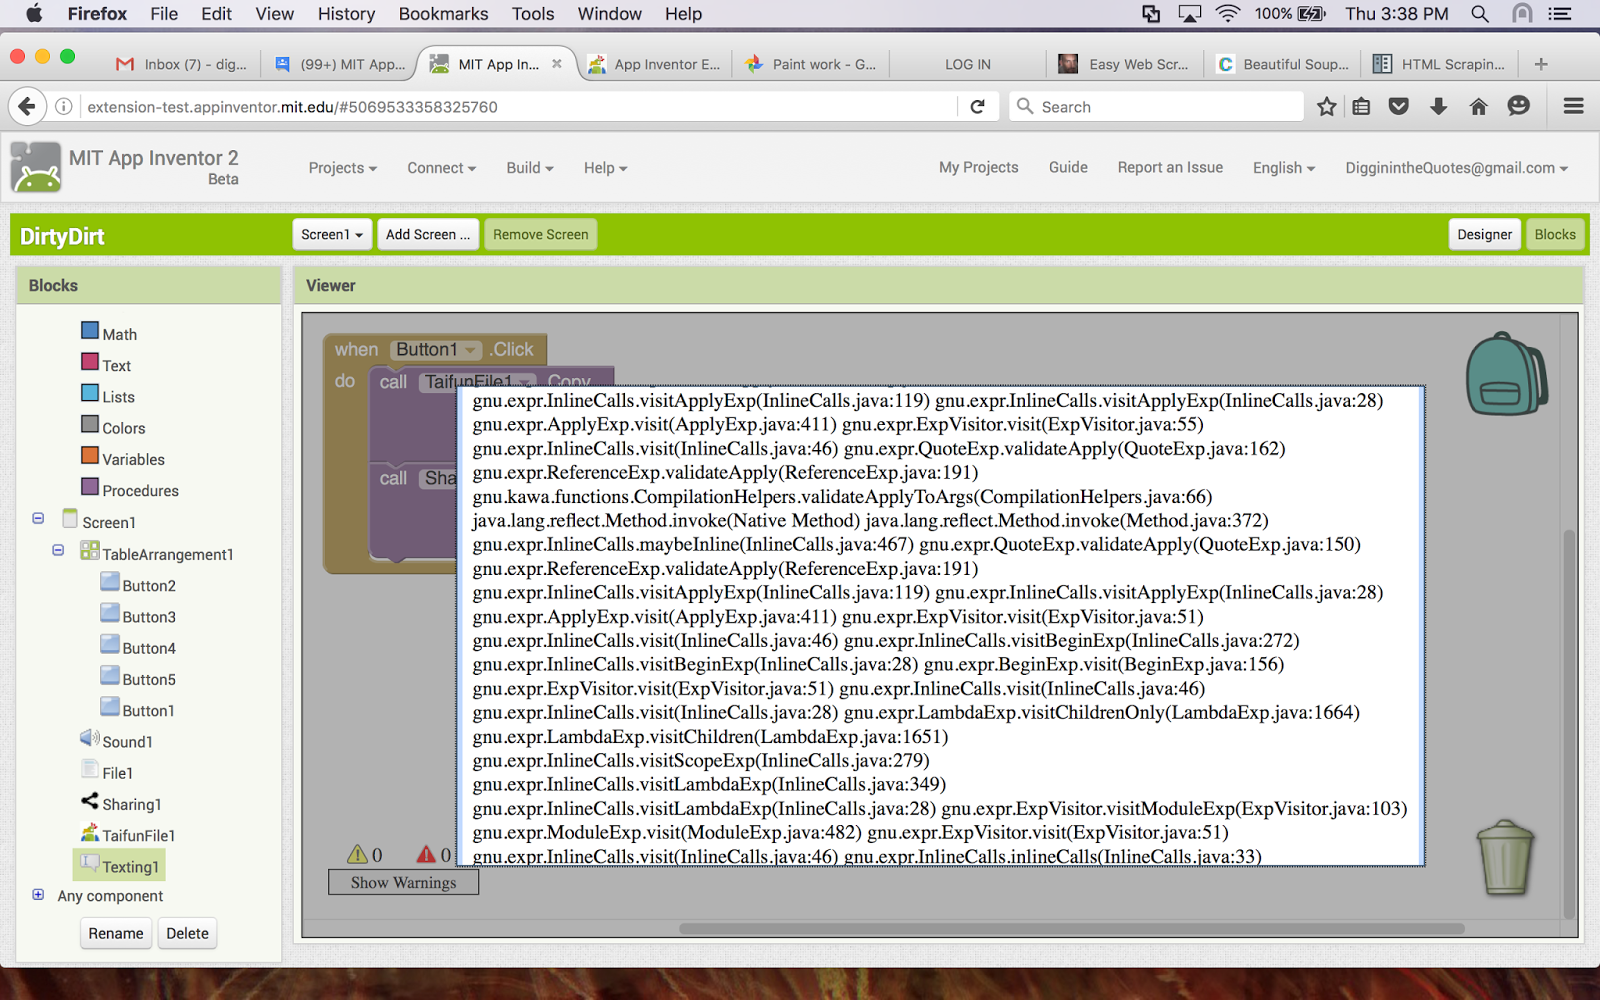Switch to the Designer view
Viewport: 1600px width, 1000px height.
click(1484, 234)
